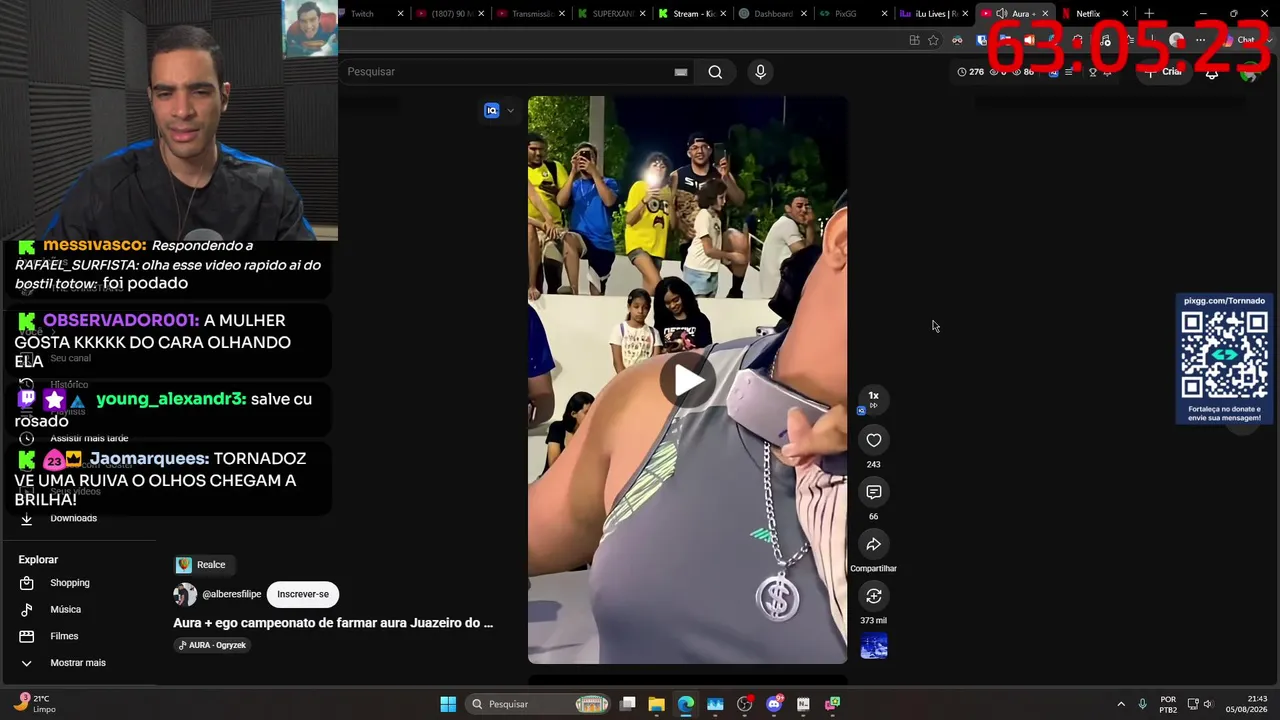Open the POR PTB2 language switcher
1280x720 pixels.
(1168, 704)
